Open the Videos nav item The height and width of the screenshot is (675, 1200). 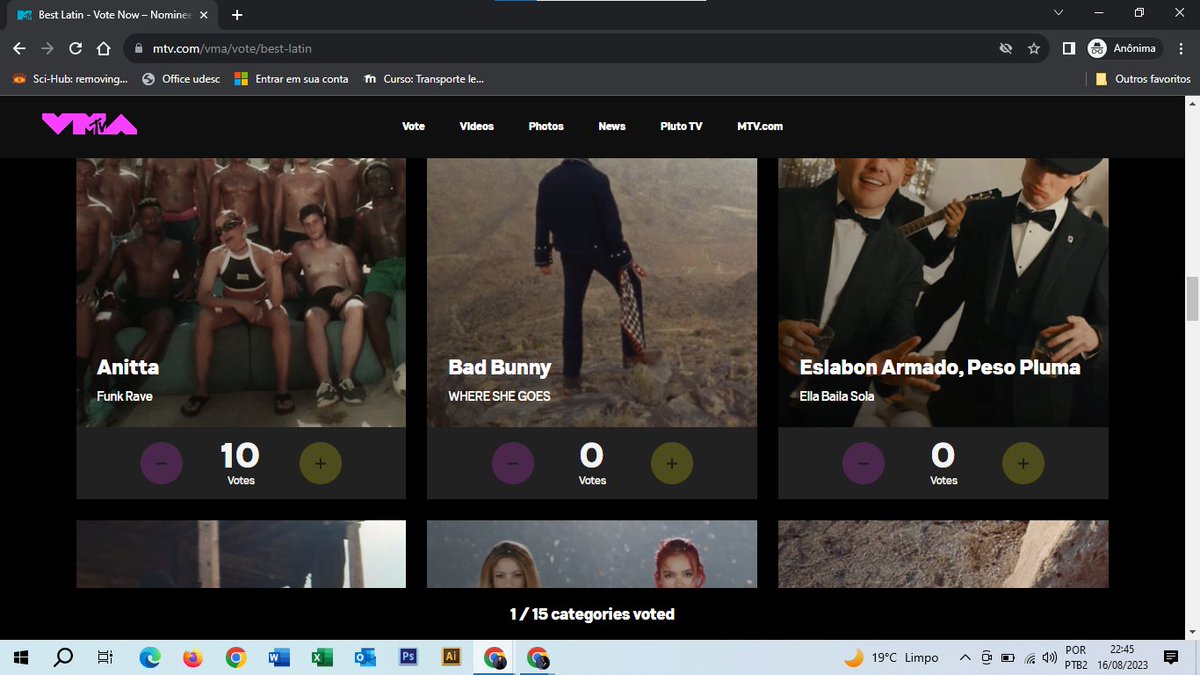click(x=477, y=126)
